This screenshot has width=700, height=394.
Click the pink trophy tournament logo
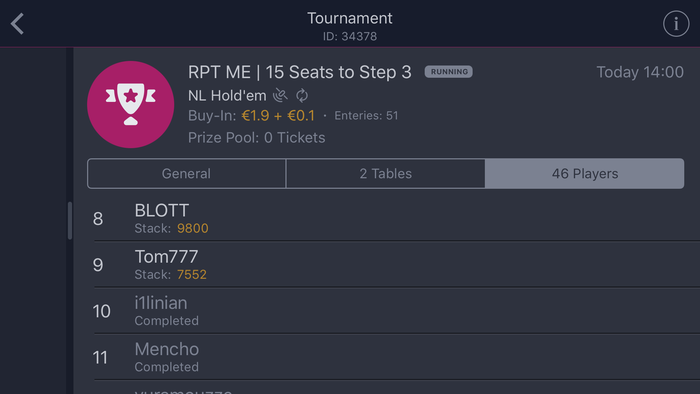(130, 104)
